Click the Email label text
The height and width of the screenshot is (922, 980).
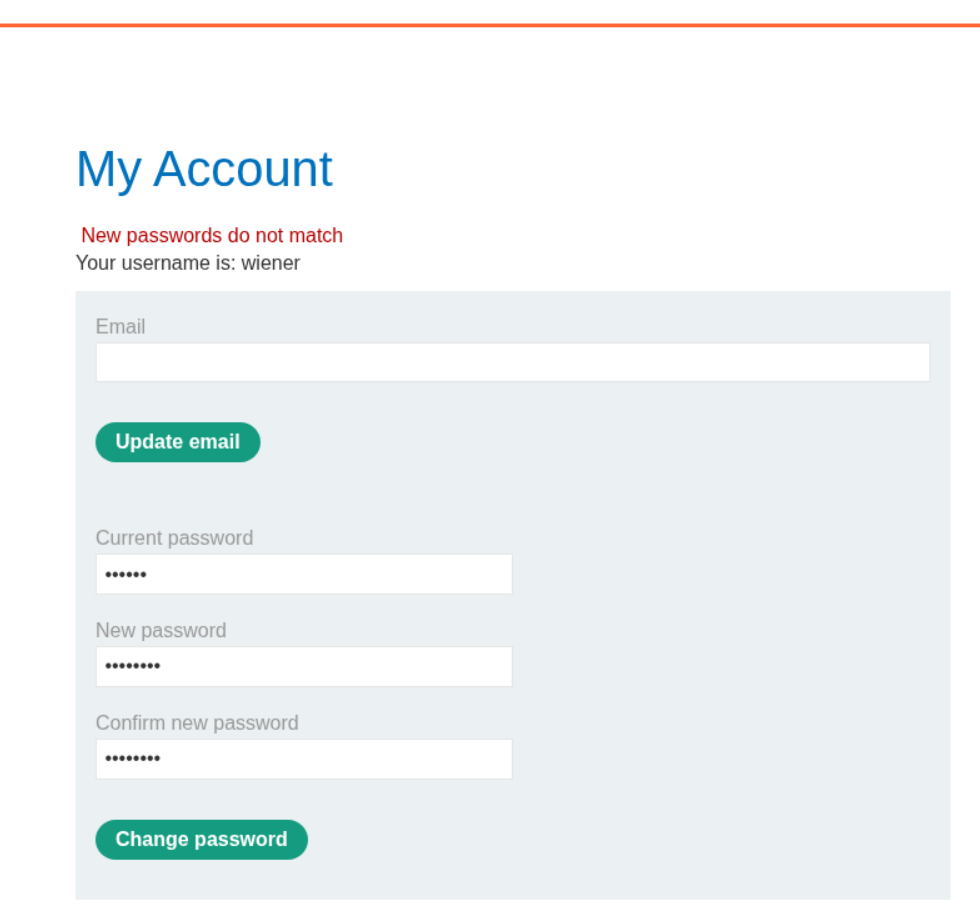pos(120,326)
